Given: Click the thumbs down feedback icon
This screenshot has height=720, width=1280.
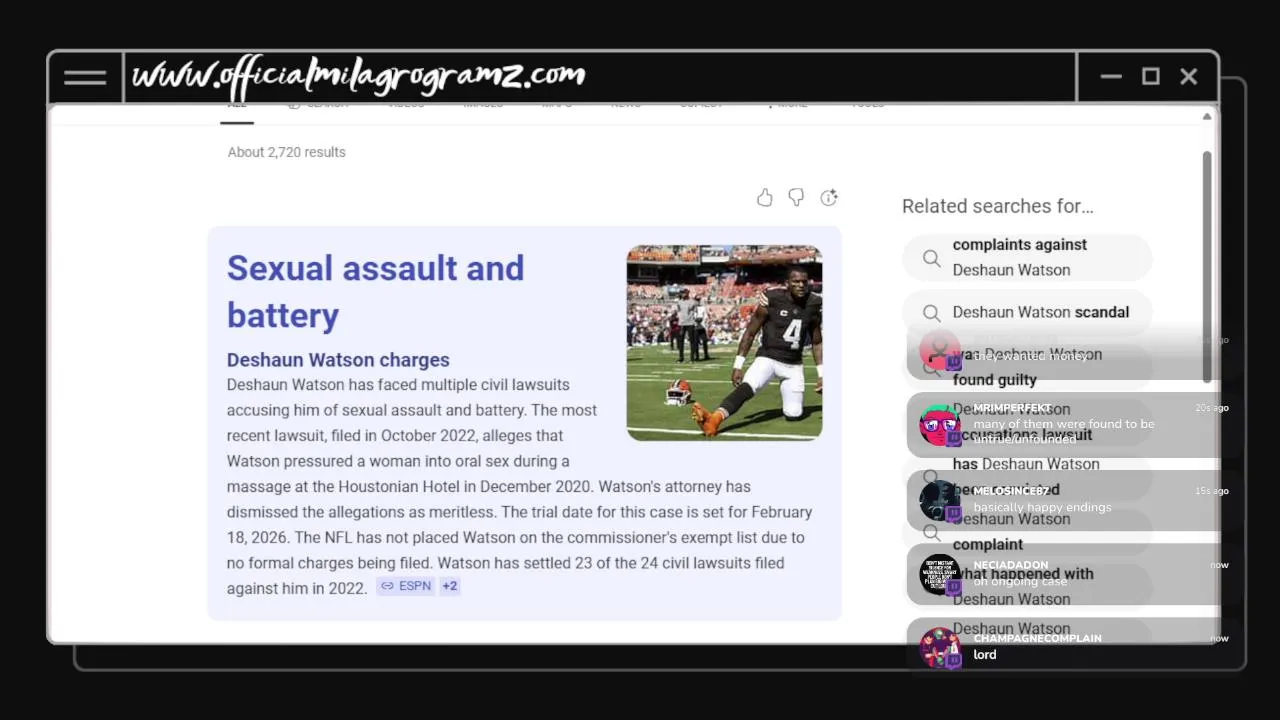Looking at the screenshot, I should [796, 197].
